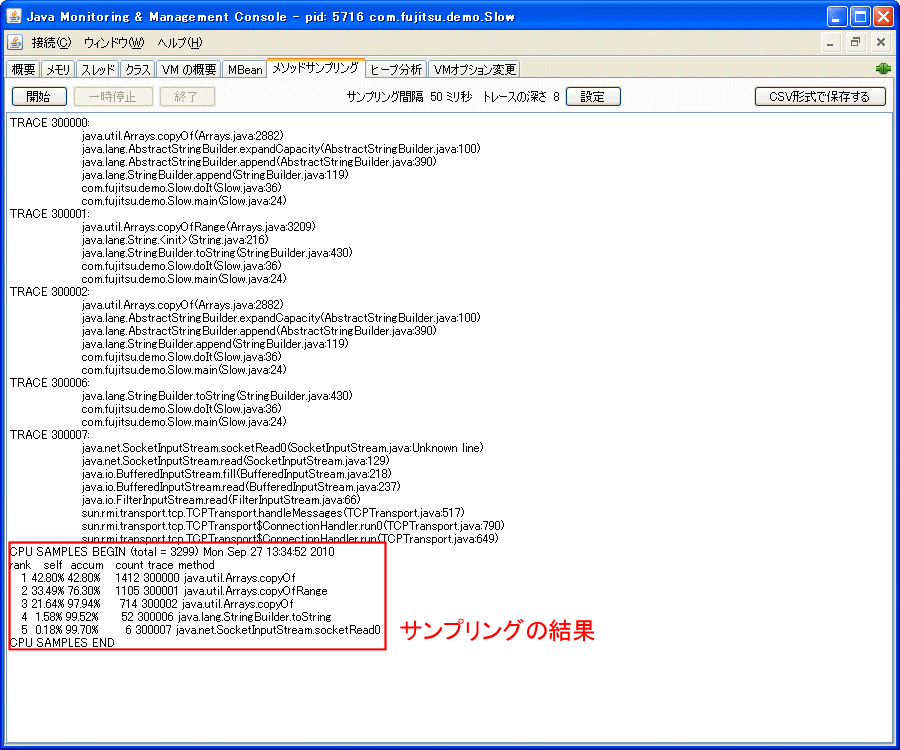Click rank 4 row StringBuilder.toString
Screen dimensions: 900x750
click(176, 617)
